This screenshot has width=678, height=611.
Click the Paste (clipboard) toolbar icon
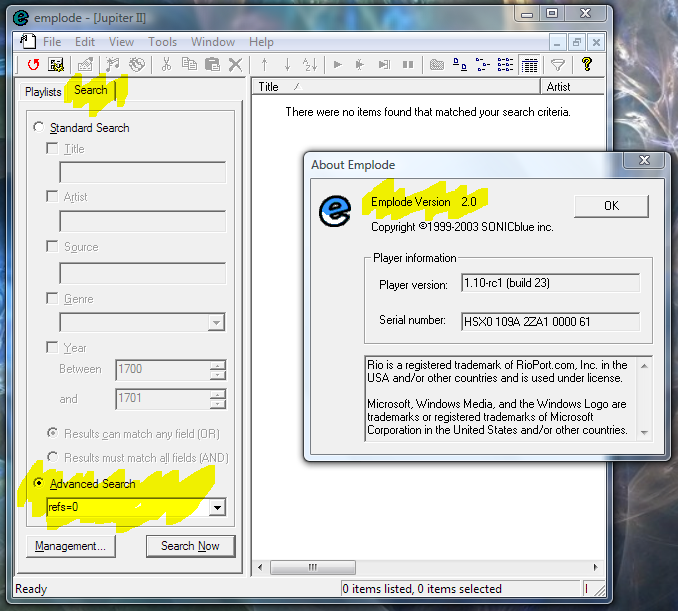coord(212,65)
